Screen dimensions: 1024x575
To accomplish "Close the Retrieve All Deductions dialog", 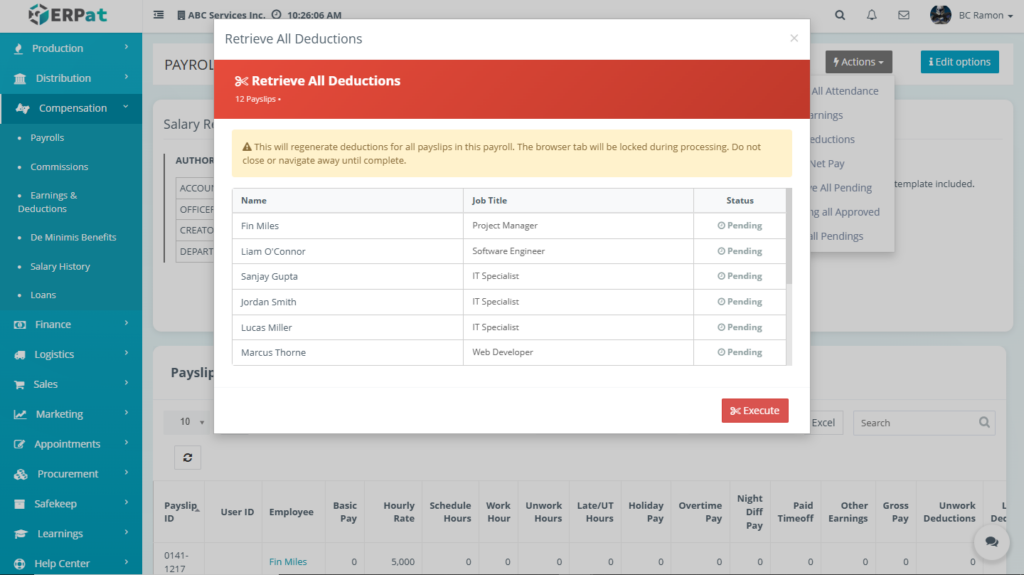I will click(794, 38).
